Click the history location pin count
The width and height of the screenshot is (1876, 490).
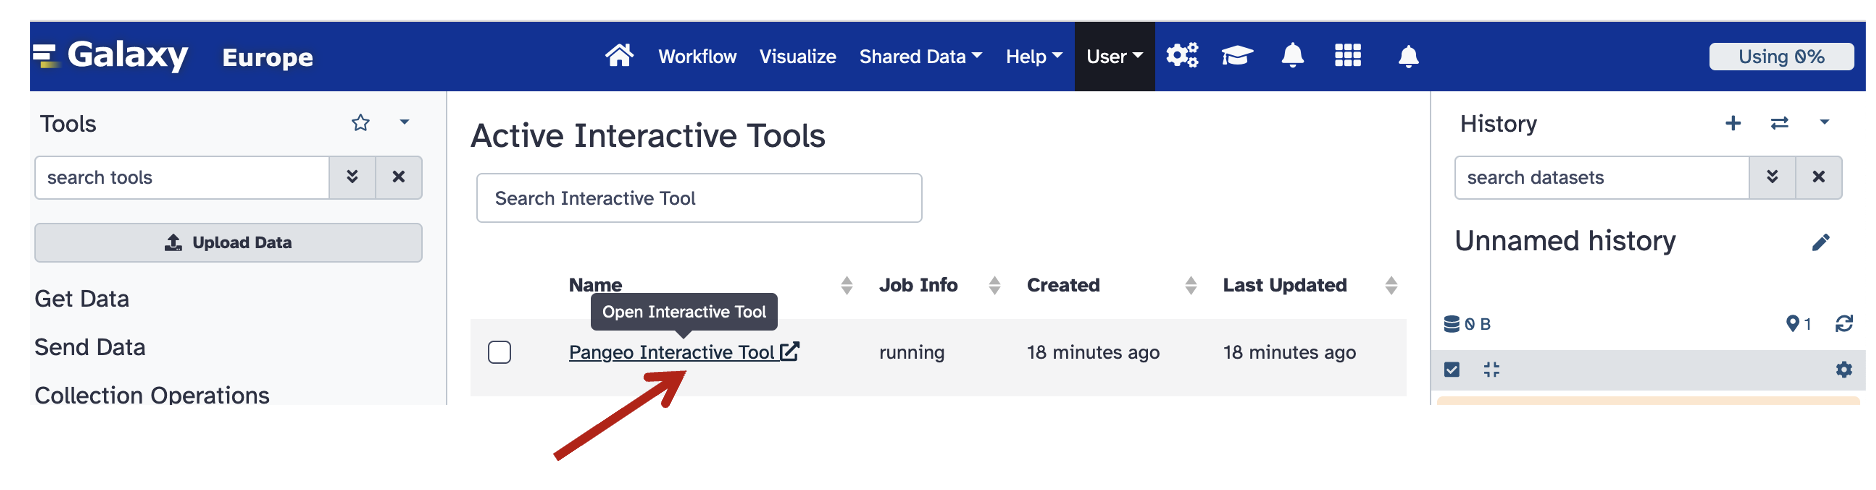1799,324
